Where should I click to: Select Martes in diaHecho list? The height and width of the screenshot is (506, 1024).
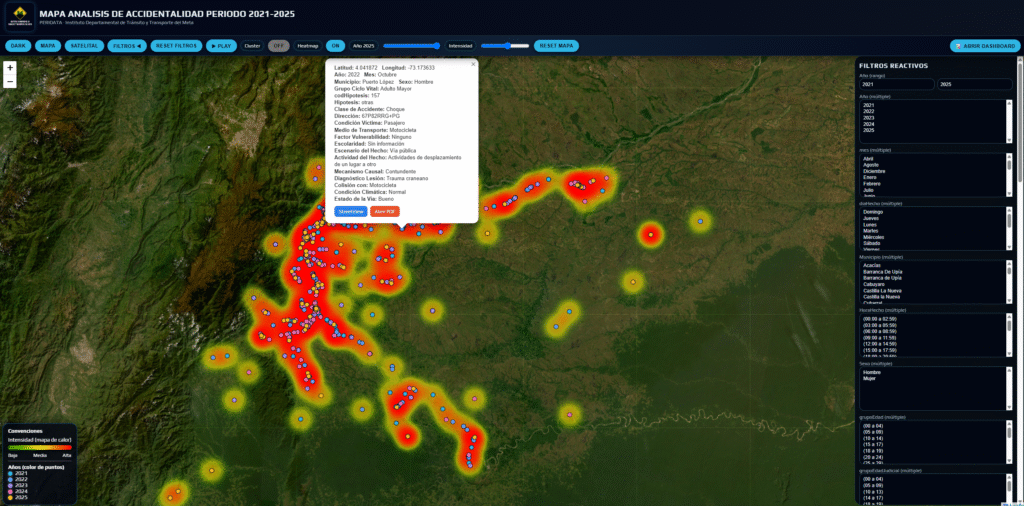pyautogui.click(x=933, y=231)
